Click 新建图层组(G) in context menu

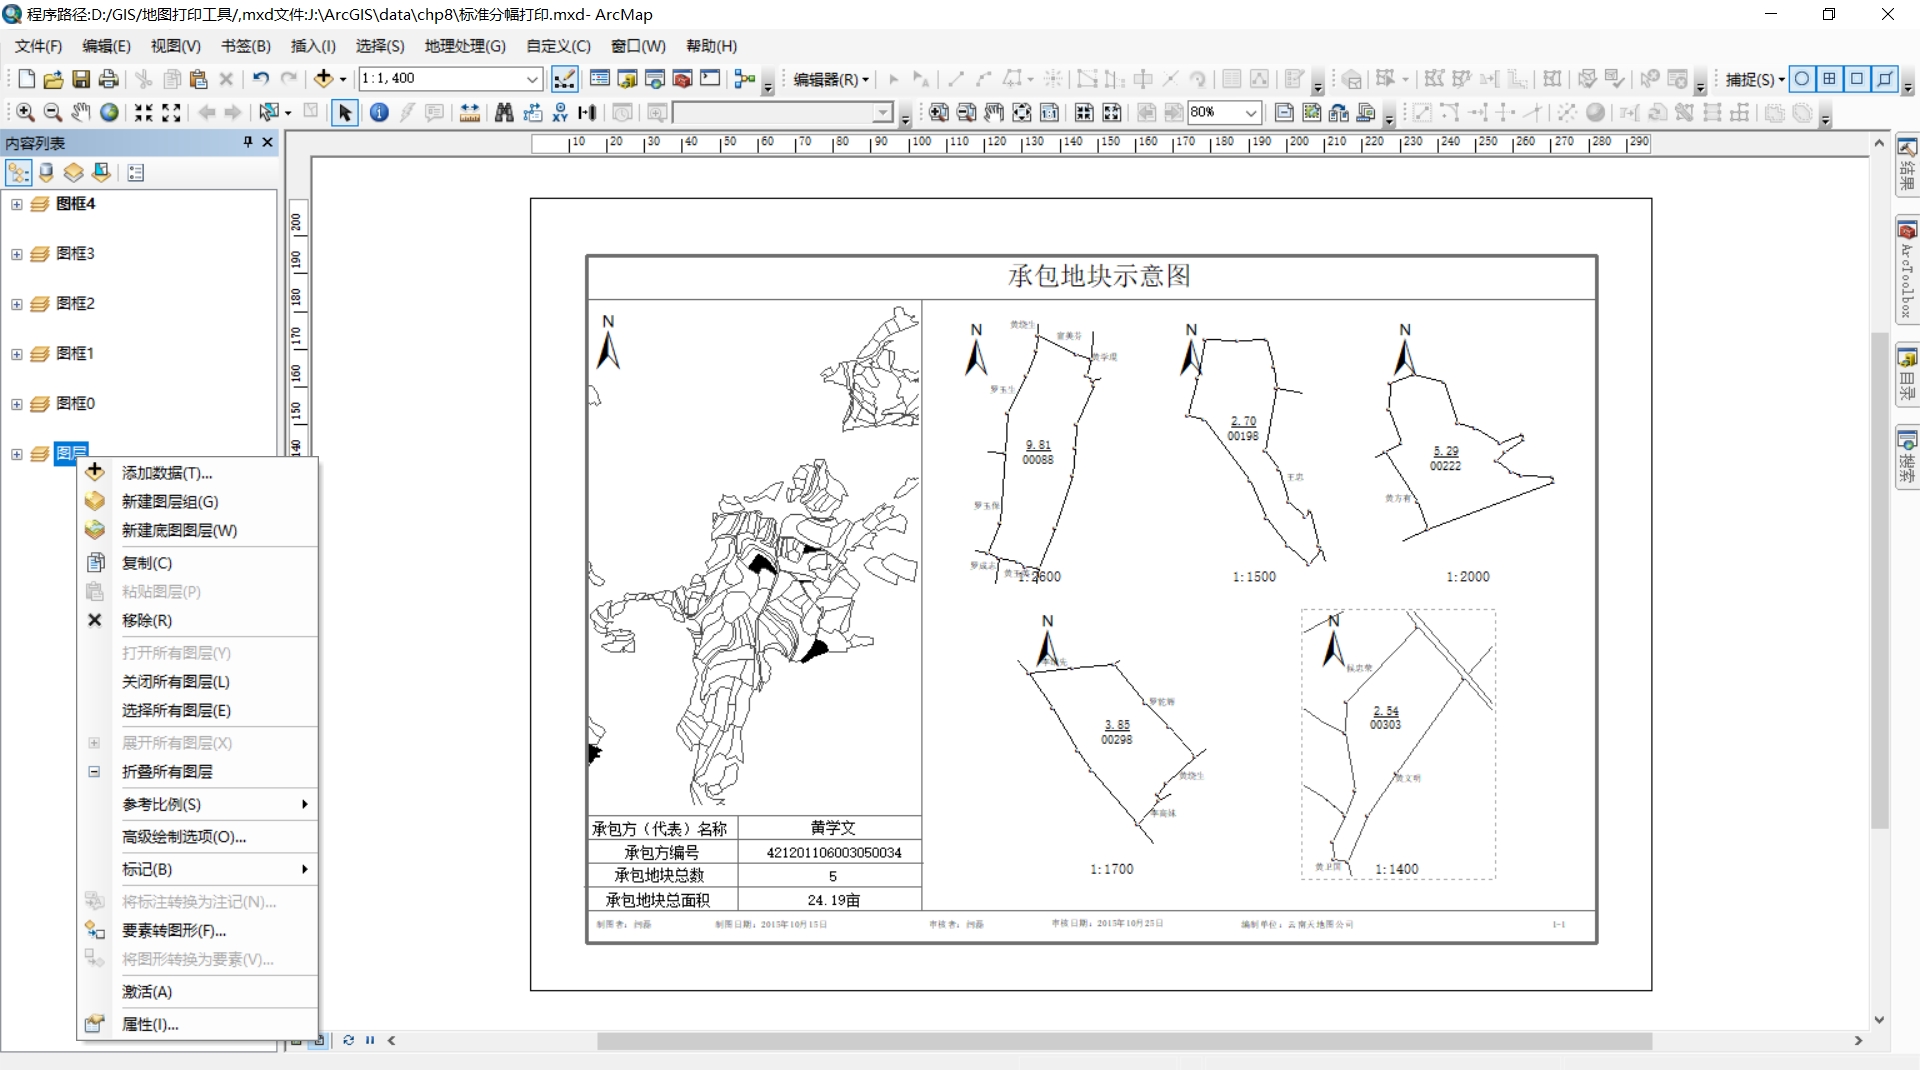click(198, 502)
